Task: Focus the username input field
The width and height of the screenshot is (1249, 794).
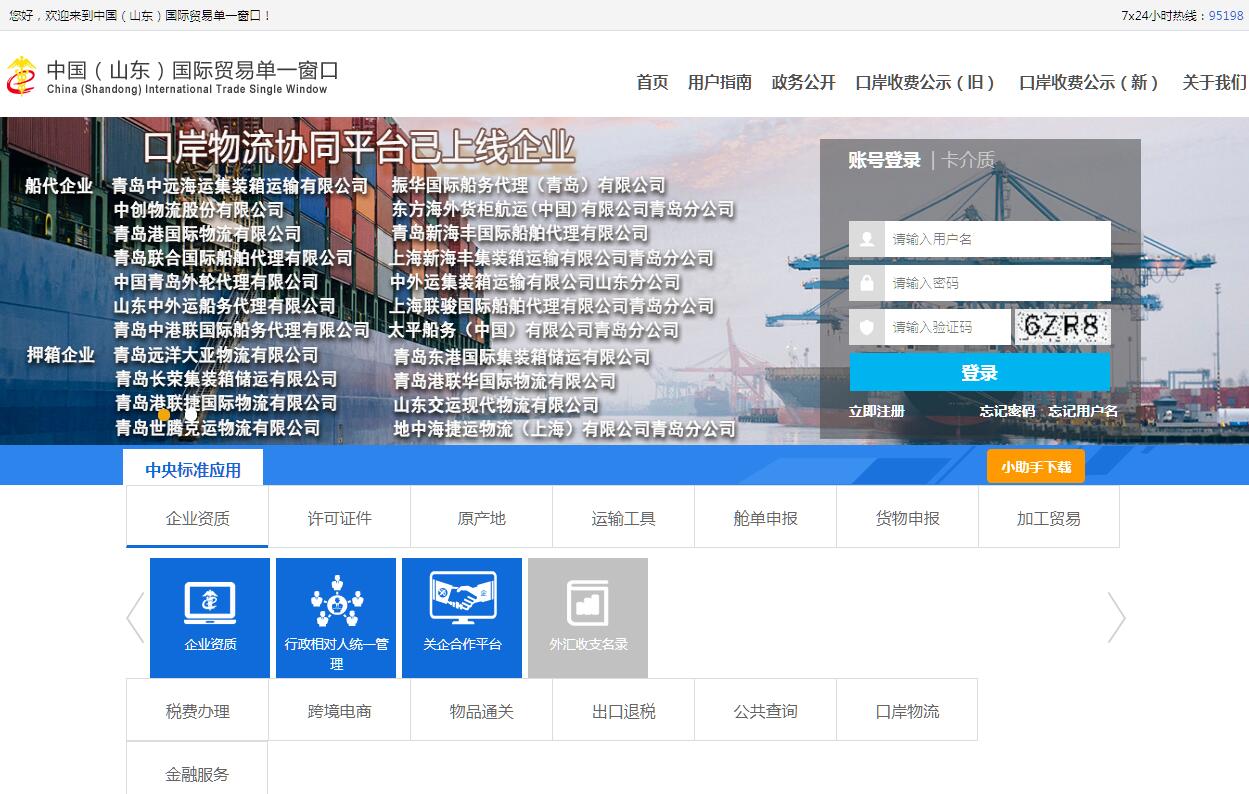Action: (x=997, y=239)
